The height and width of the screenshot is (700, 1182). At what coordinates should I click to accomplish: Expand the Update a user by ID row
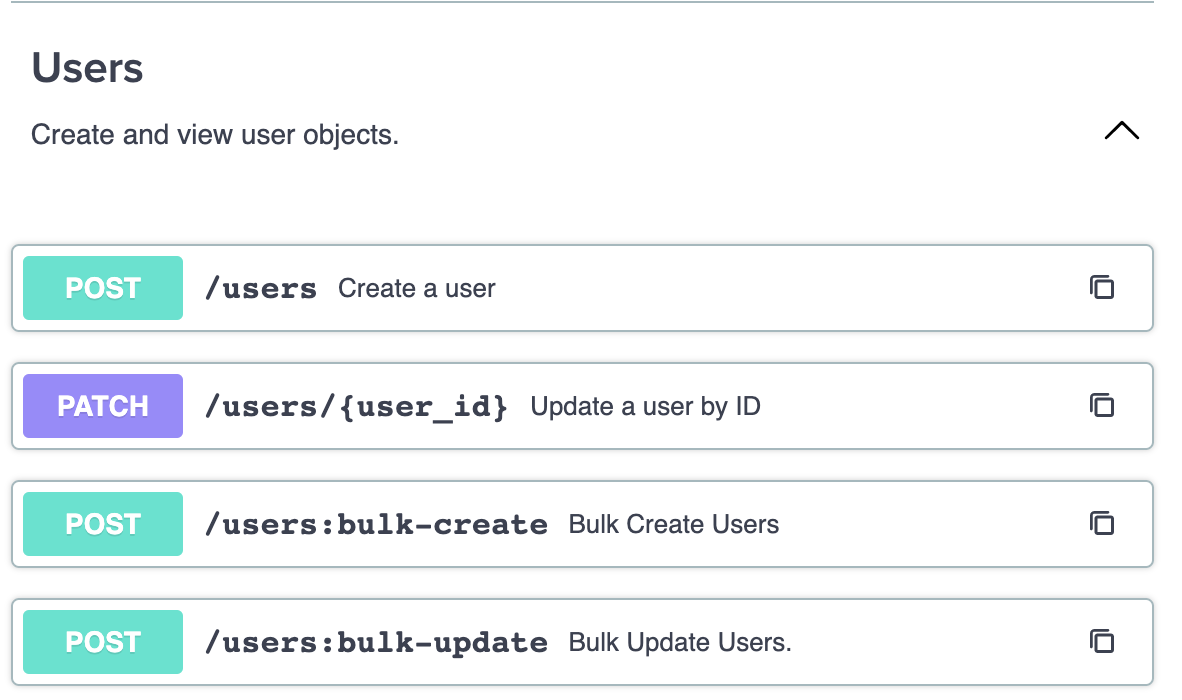pos(582,406)
